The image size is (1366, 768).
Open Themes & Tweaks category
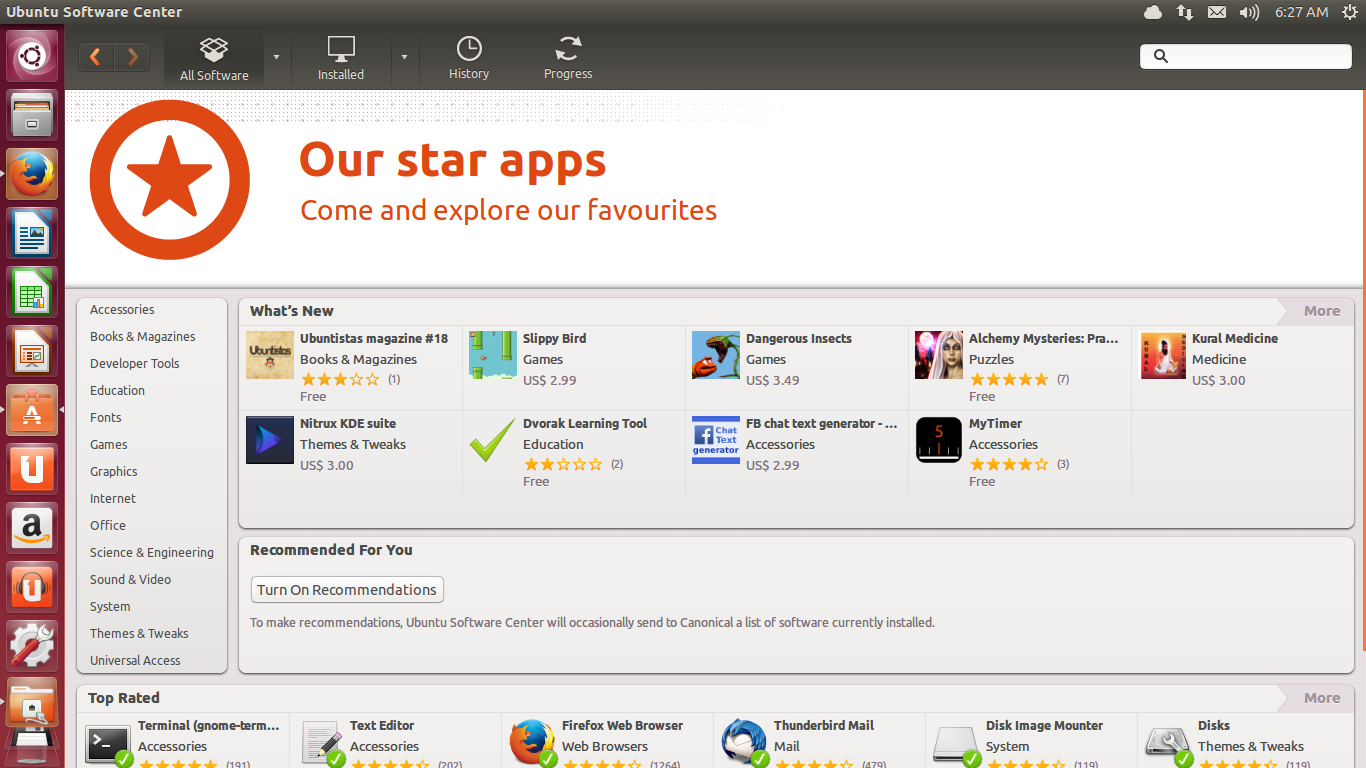pos(139,634)
